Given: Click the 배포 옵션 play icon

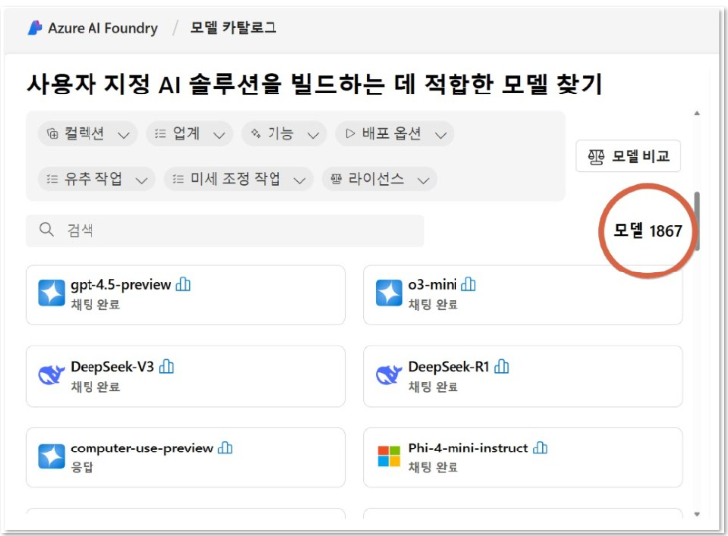Looking at the screenshot, I should pyautogui.click(x=350, y=134).
